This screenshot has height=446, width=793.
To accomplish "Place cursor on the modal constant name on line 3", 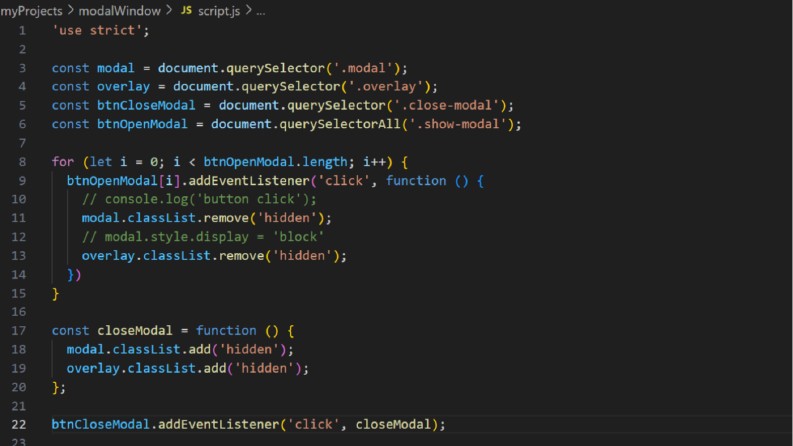I will pyautogui.click(x=116, y=68).
